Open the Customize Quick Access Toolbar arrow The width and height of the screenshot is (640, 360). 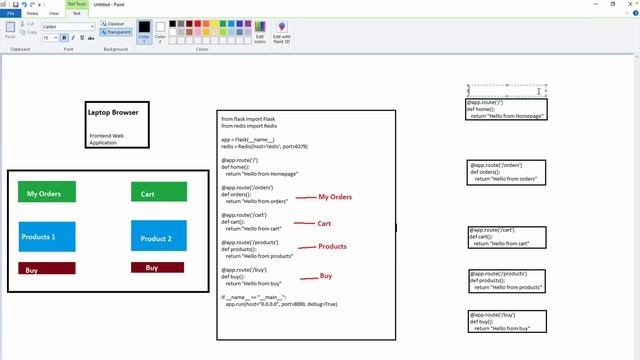pos(40,5)
